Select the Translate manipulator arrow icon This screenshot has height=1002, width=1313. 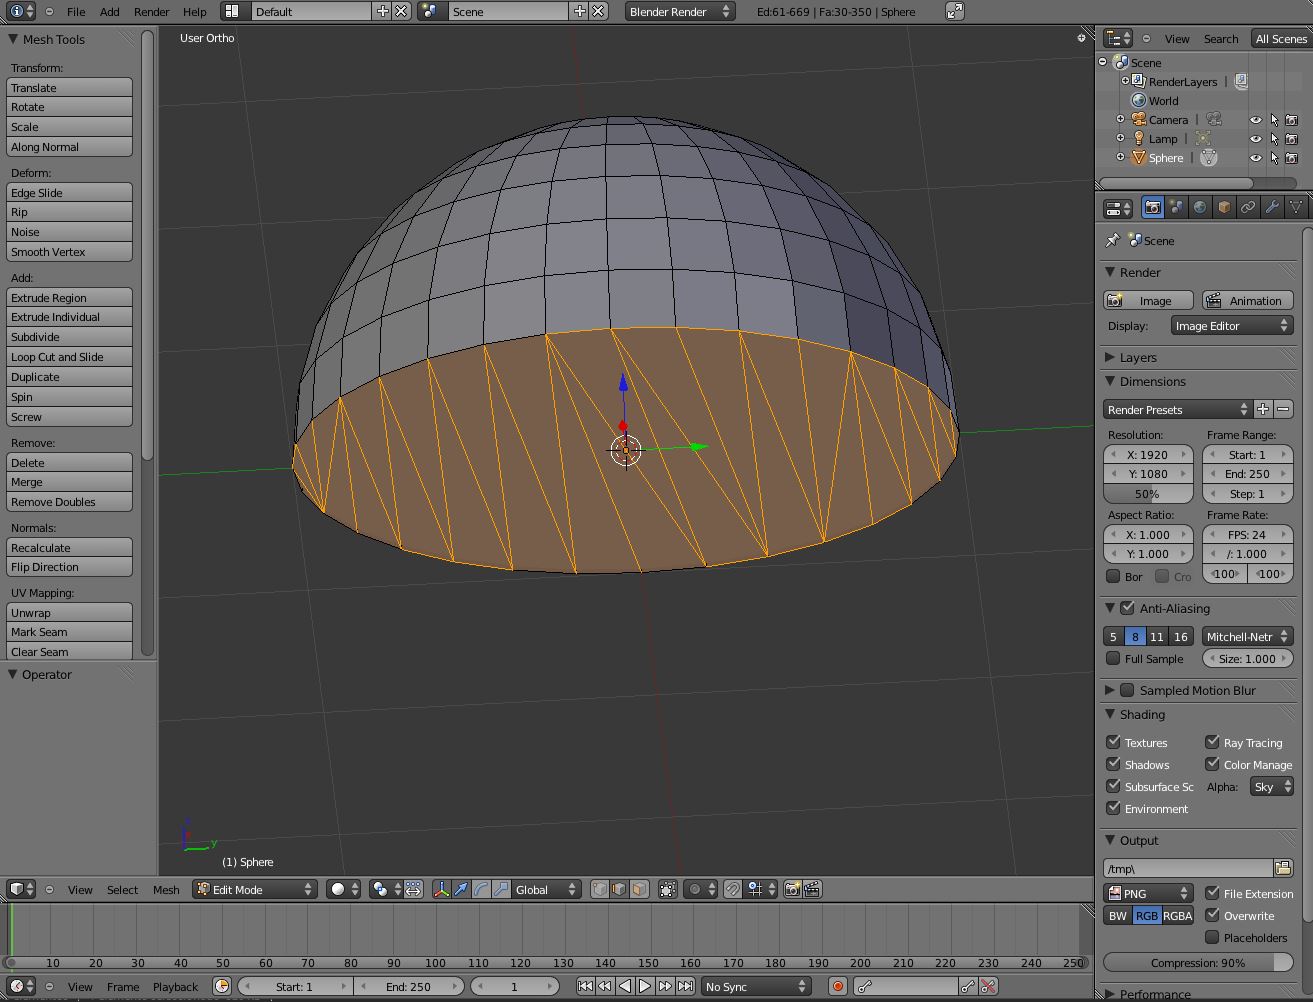coord(461,889)
